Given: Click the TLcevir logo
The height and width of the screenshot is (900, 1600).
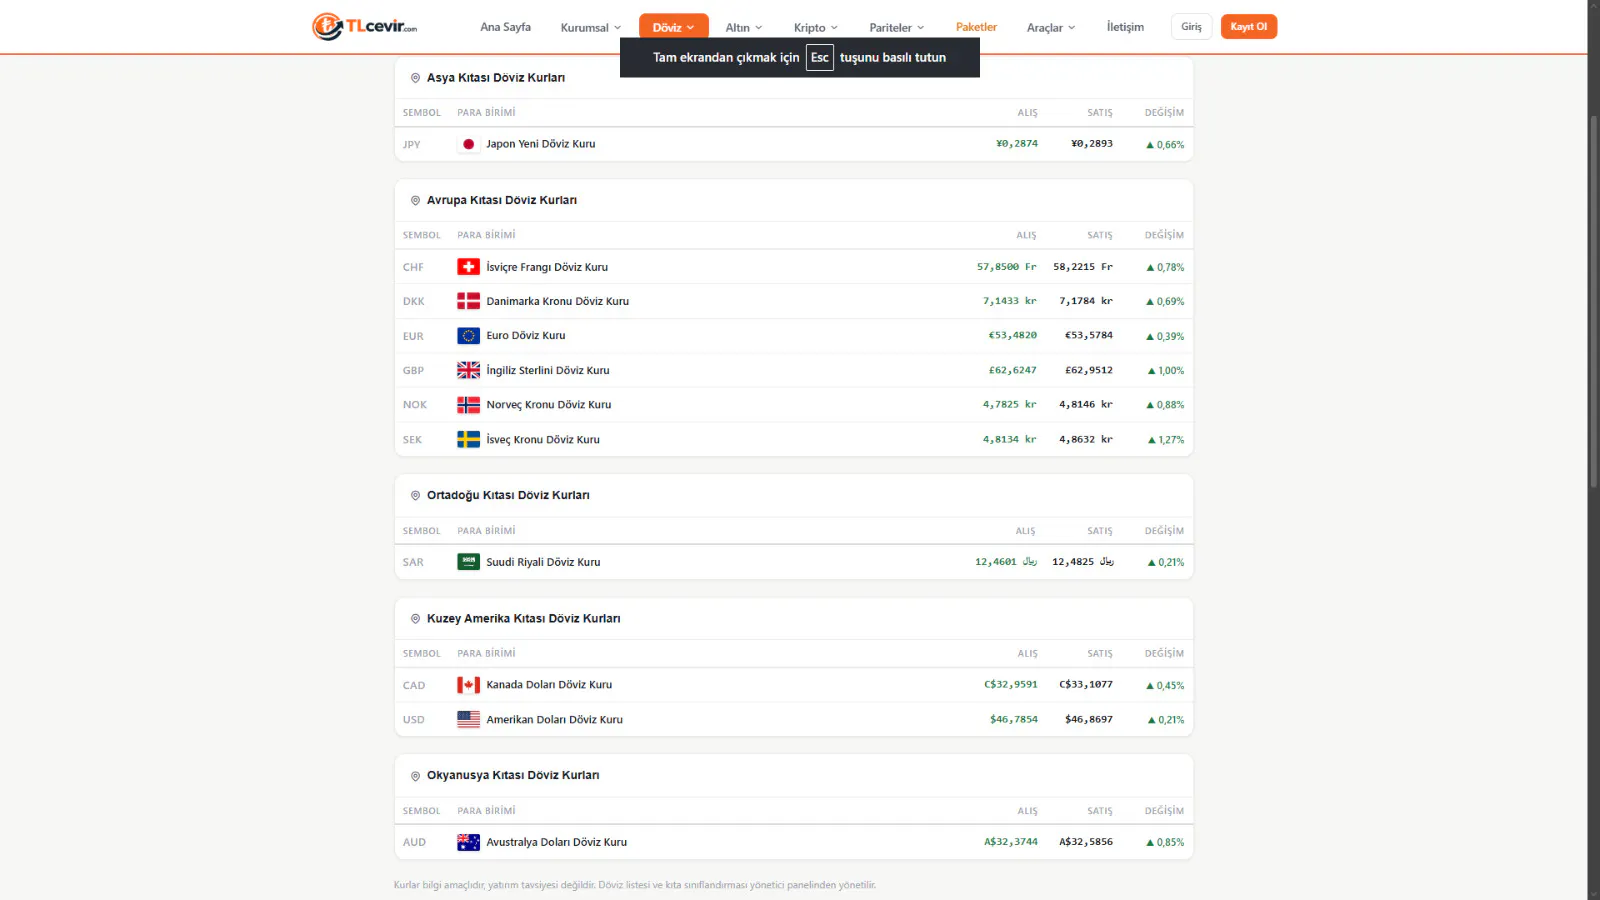Looking at the screenshot, I should click(365, 26).
